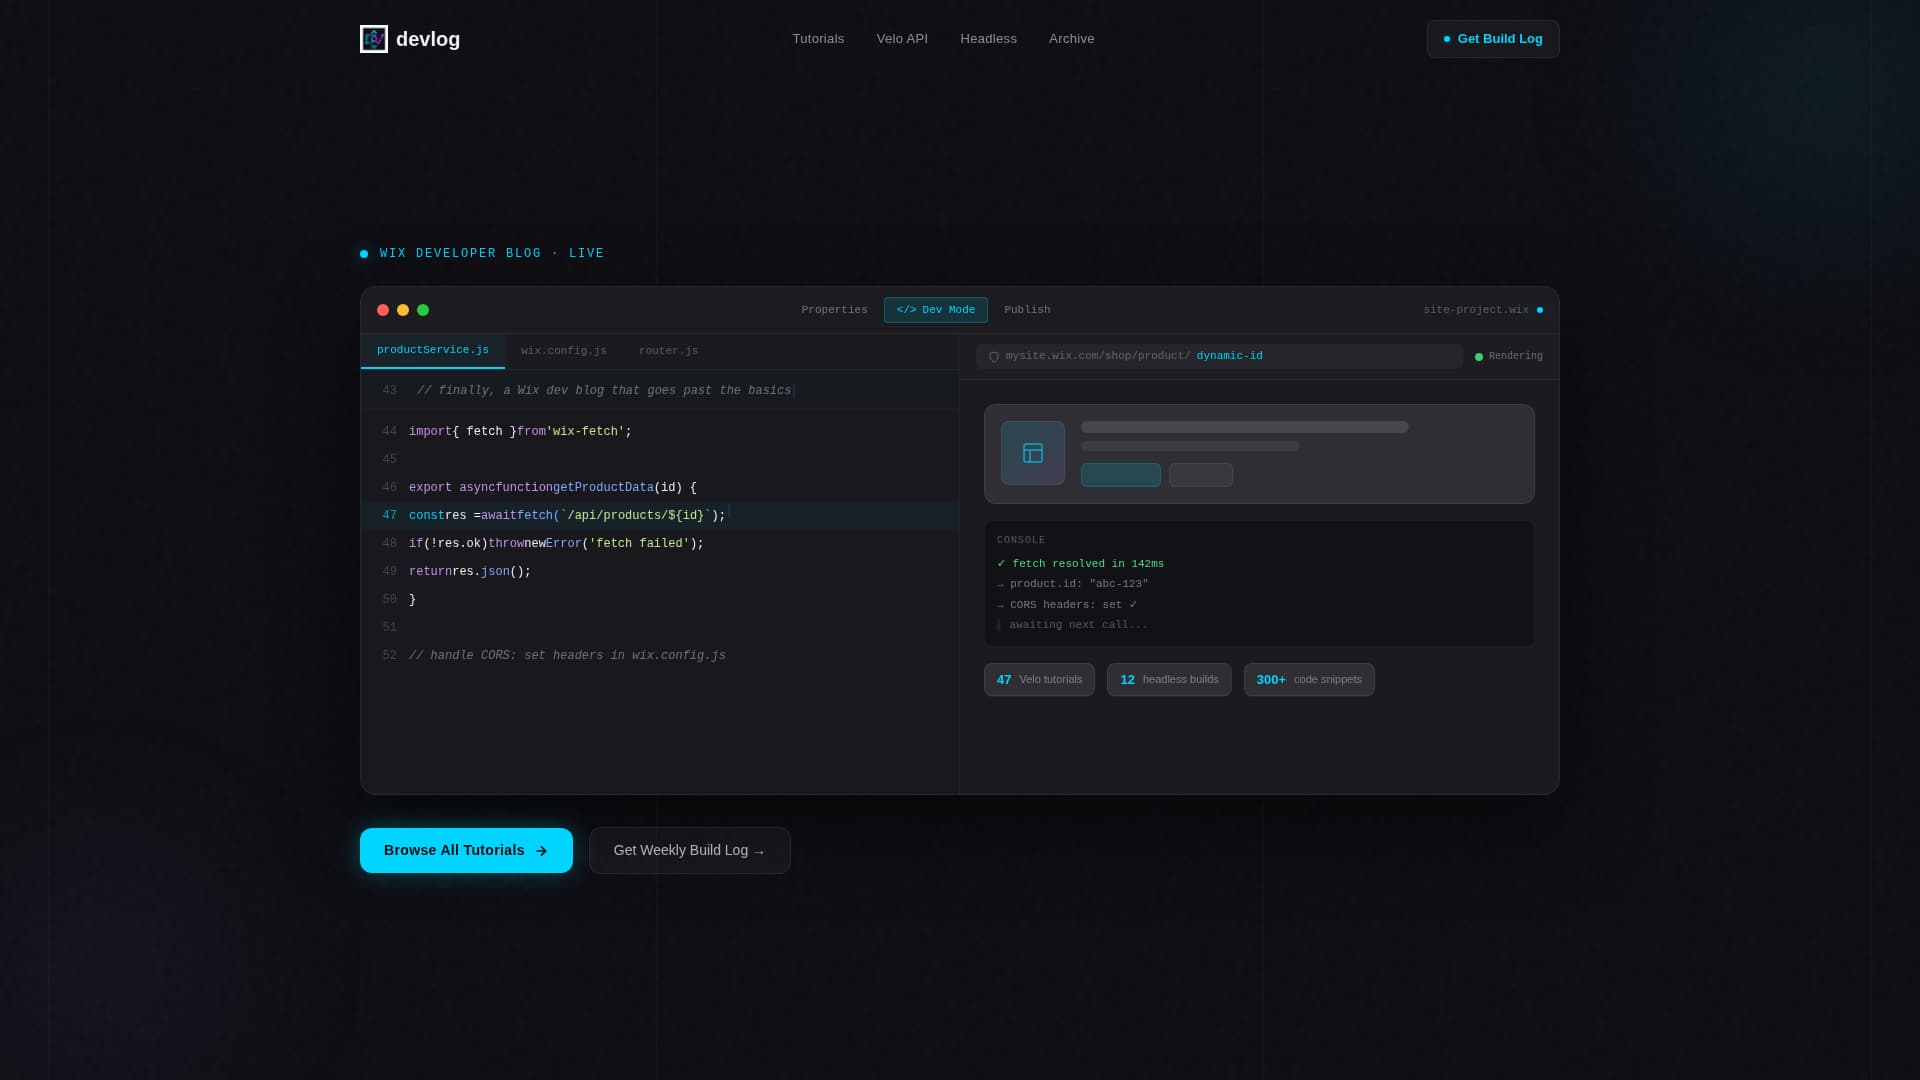The height and width of the screenshot is (1080, 1920).
Task: Click the red window dot
Action: 383,310
